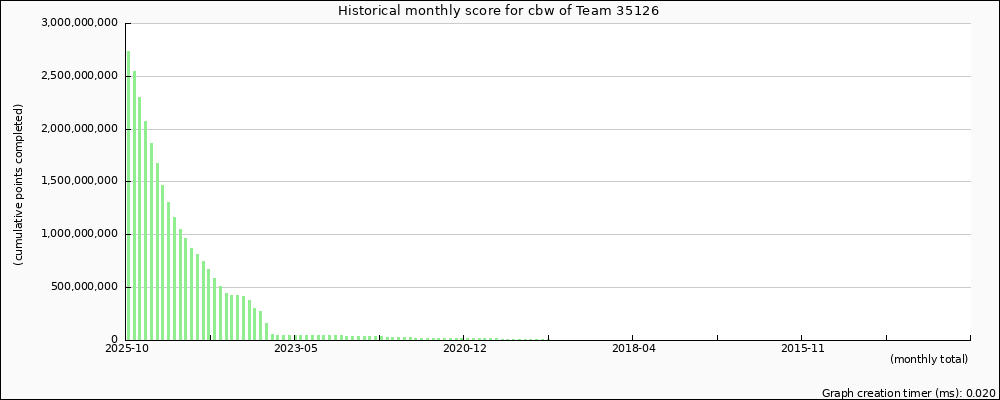Pick the 1,000,000,000 y-axis label

[79, 234]
